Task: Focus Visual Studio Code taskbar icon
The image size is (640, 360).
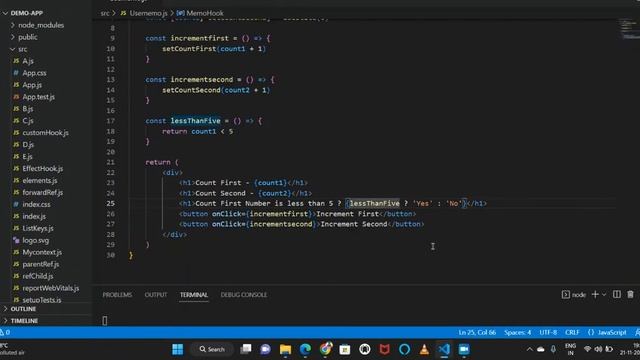Action: [x=444, y=349]
